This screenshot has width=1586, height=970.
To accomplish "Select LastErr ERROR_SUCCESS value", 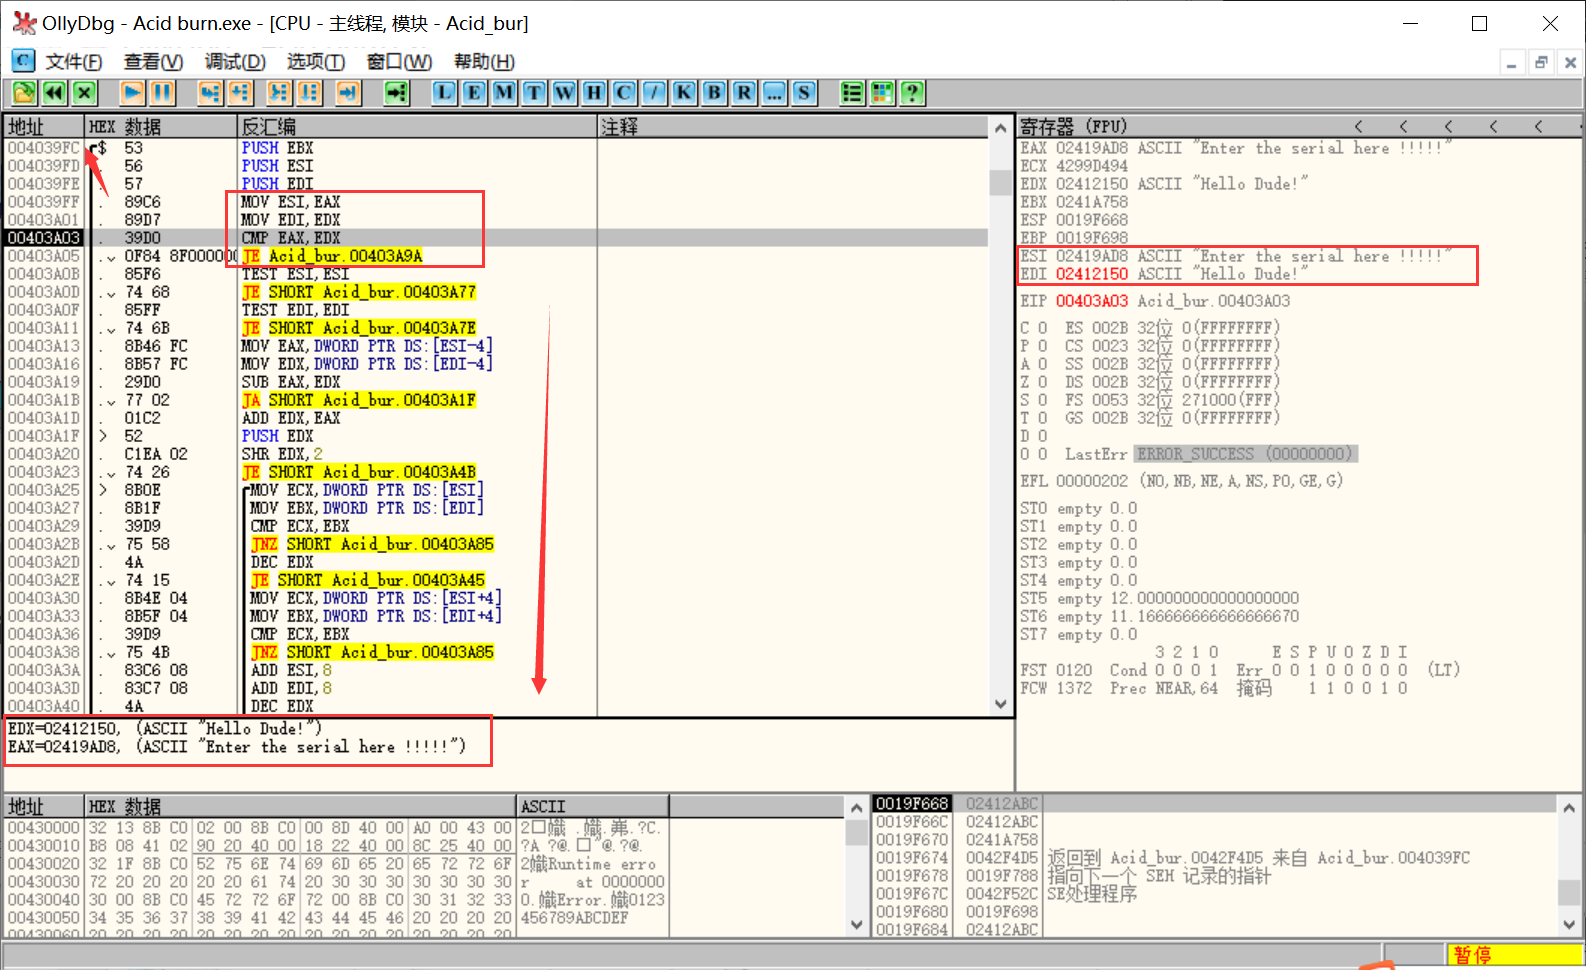I will [x=1245, y=454].
